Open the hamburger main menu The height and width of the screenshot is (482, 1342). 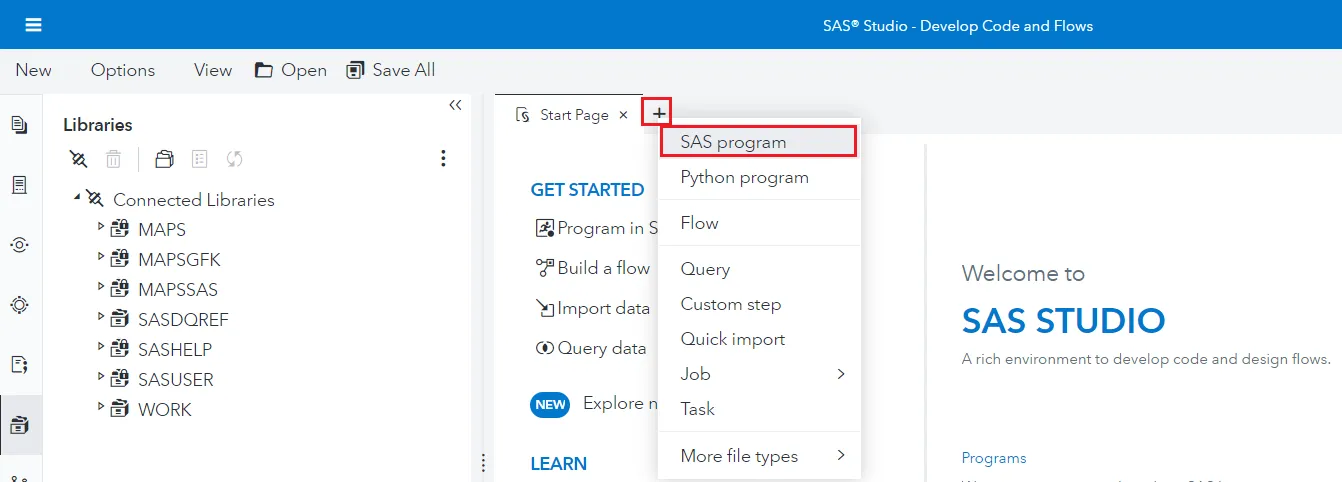33,25
